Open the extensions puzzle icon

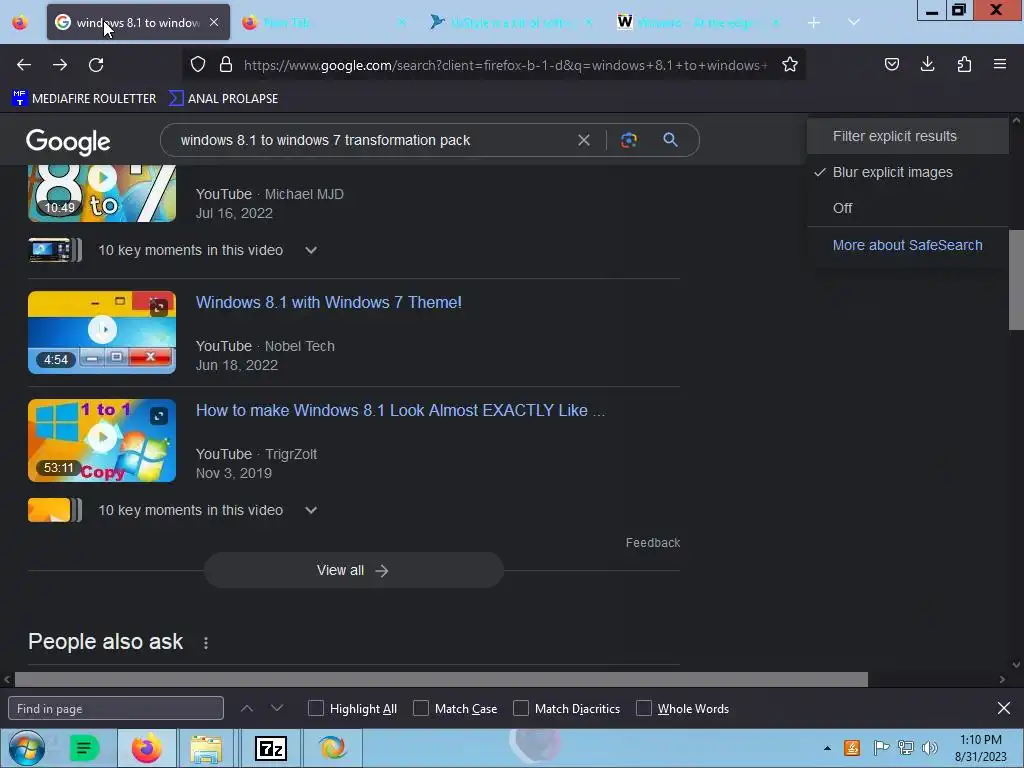pos(964,64)
